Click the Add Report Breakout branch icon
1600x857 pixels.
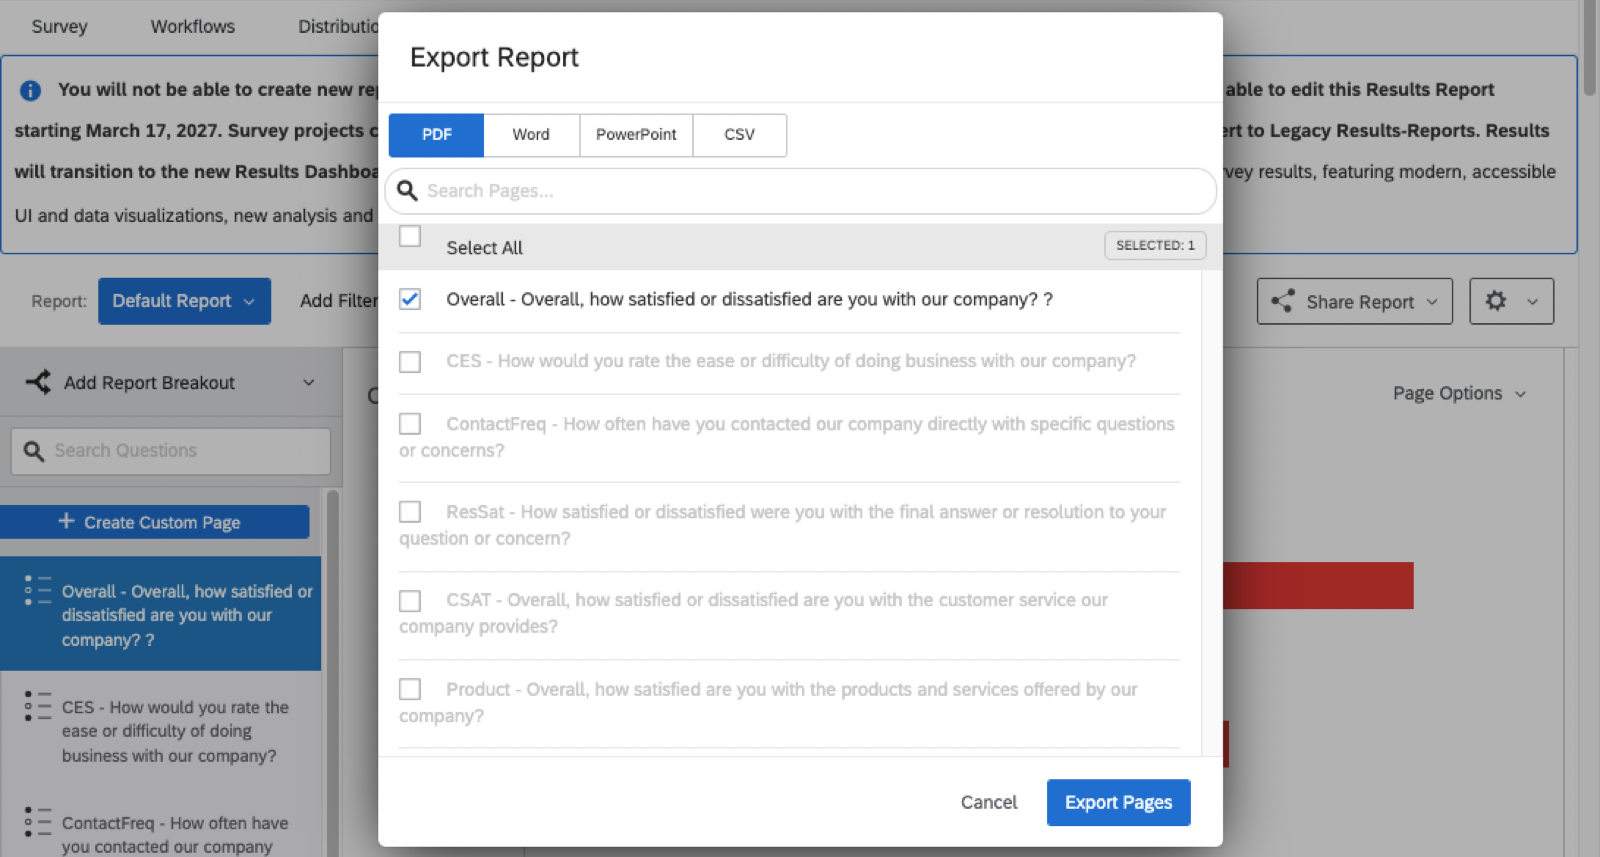(x=38, y=382)
